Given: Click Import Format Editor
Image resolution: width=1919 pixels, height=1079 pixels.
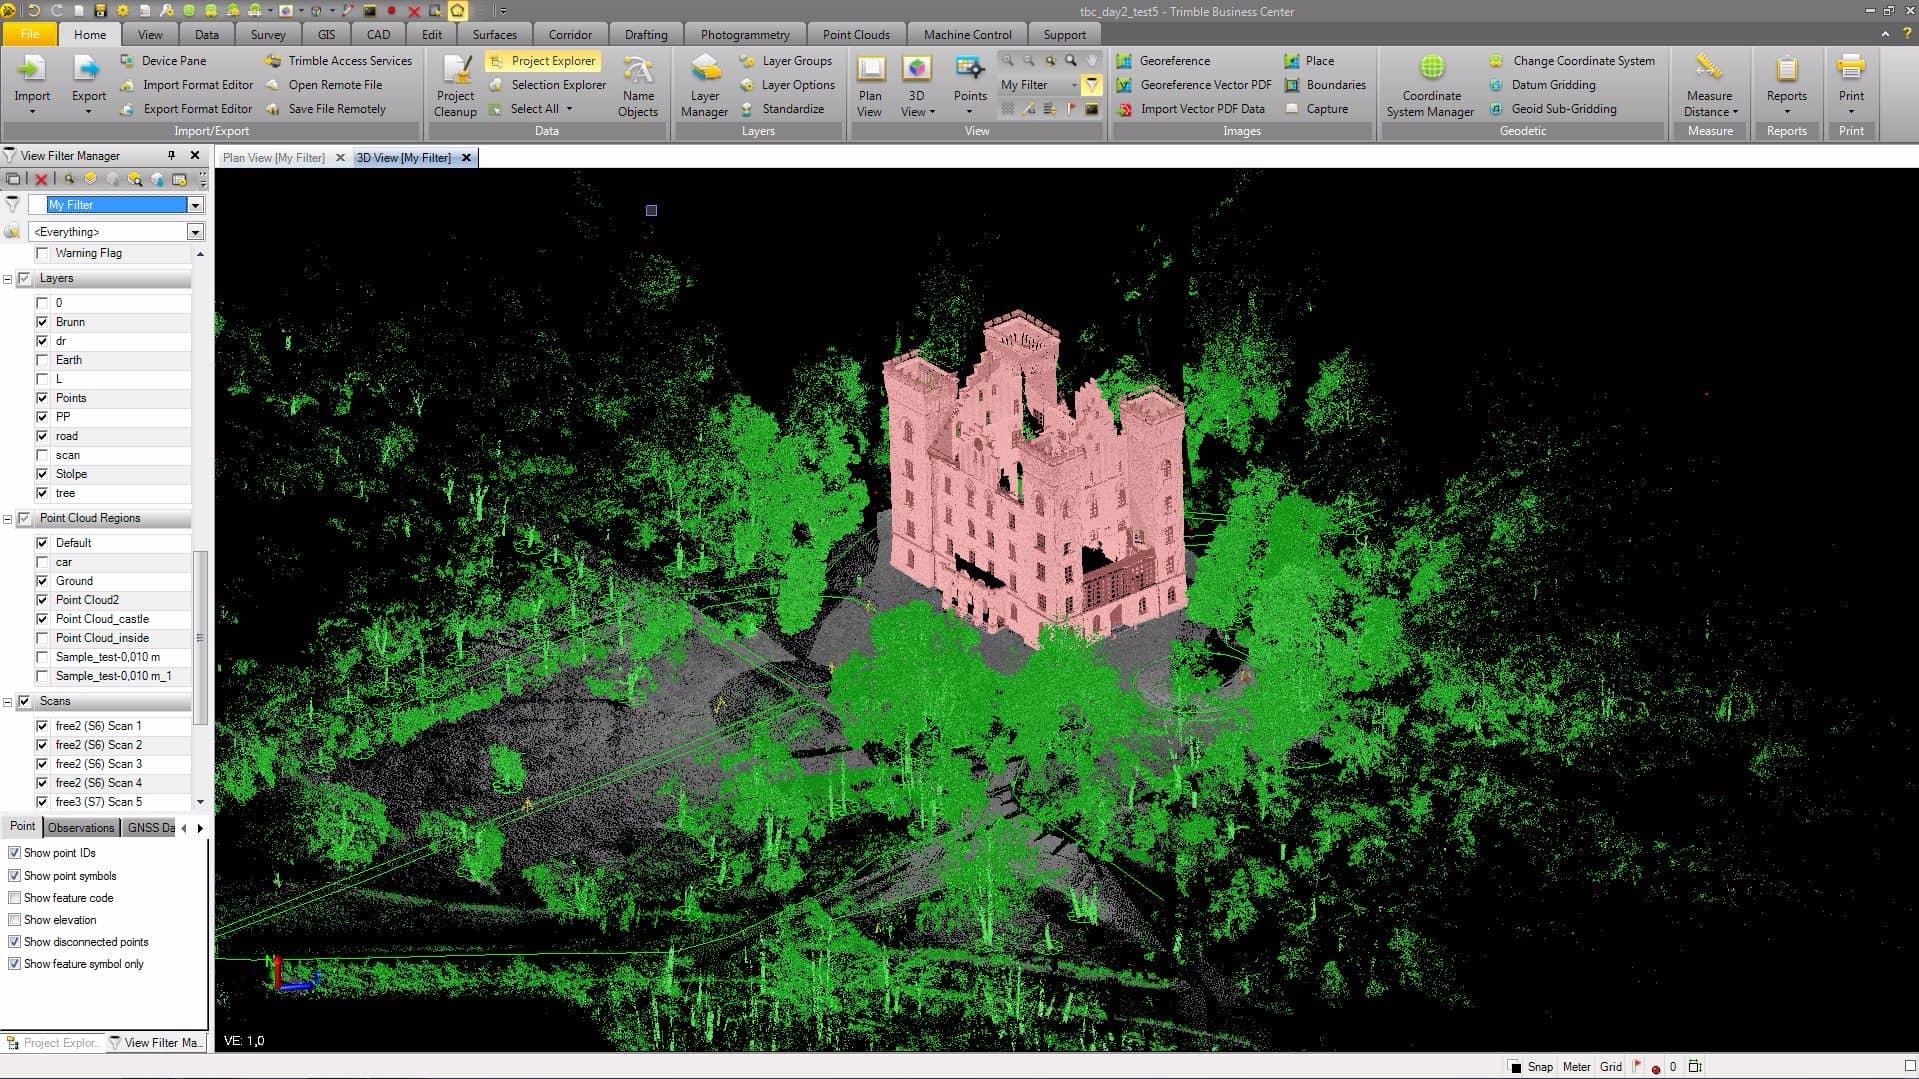Looking at the screenshot, I should coord(186,85).
